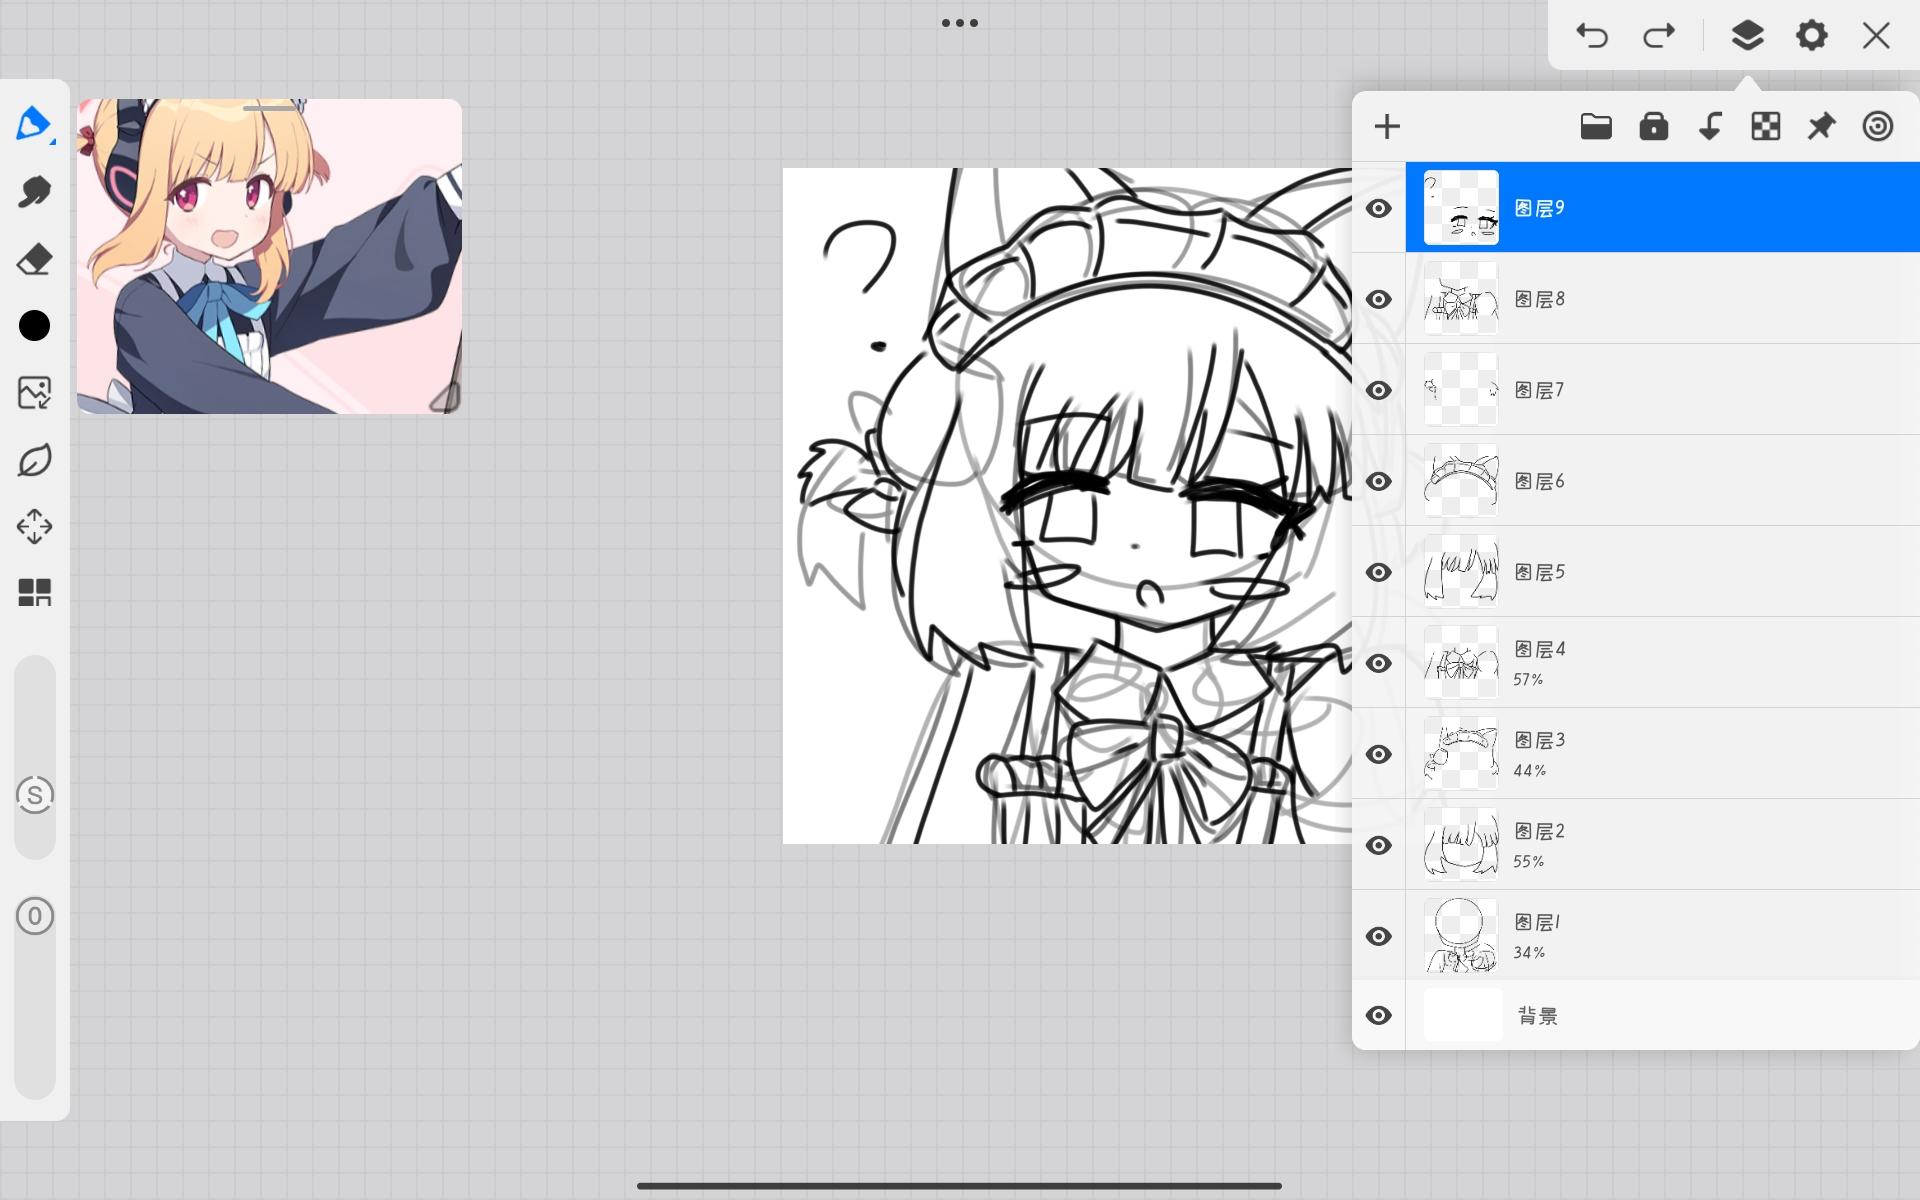
Task: Select the move transform tool
Action: pos(34,526)
